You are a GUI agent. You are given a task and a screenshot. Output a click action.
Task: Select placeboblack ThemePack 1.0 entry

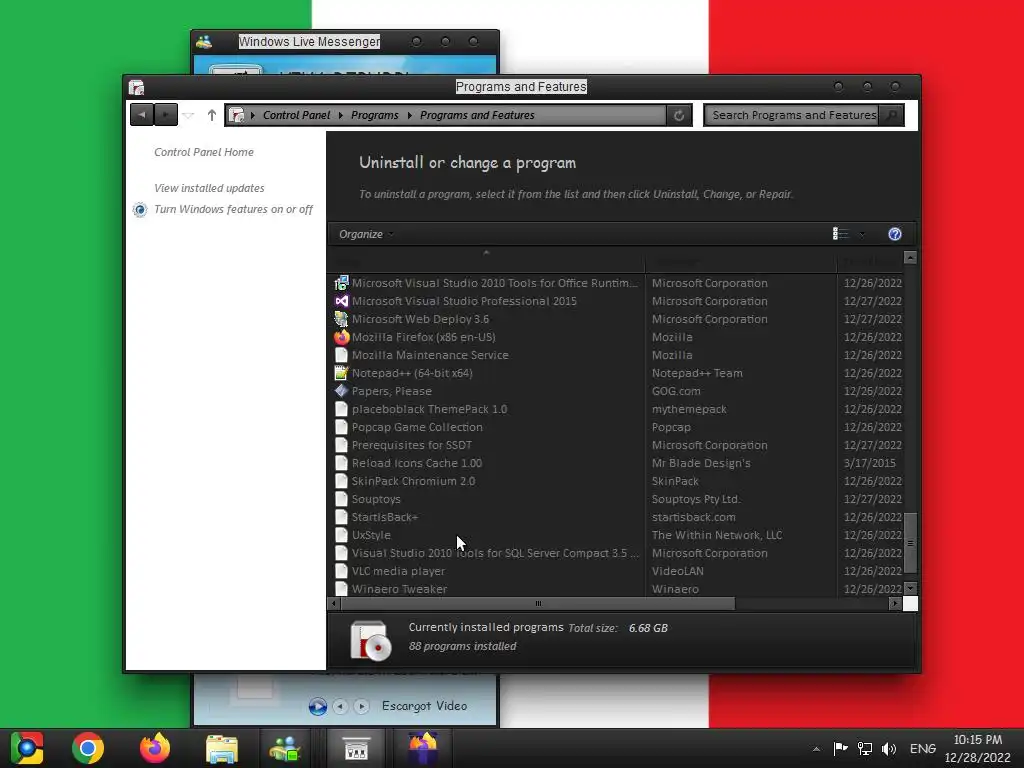pyautogui.click(x=429, y=409)
